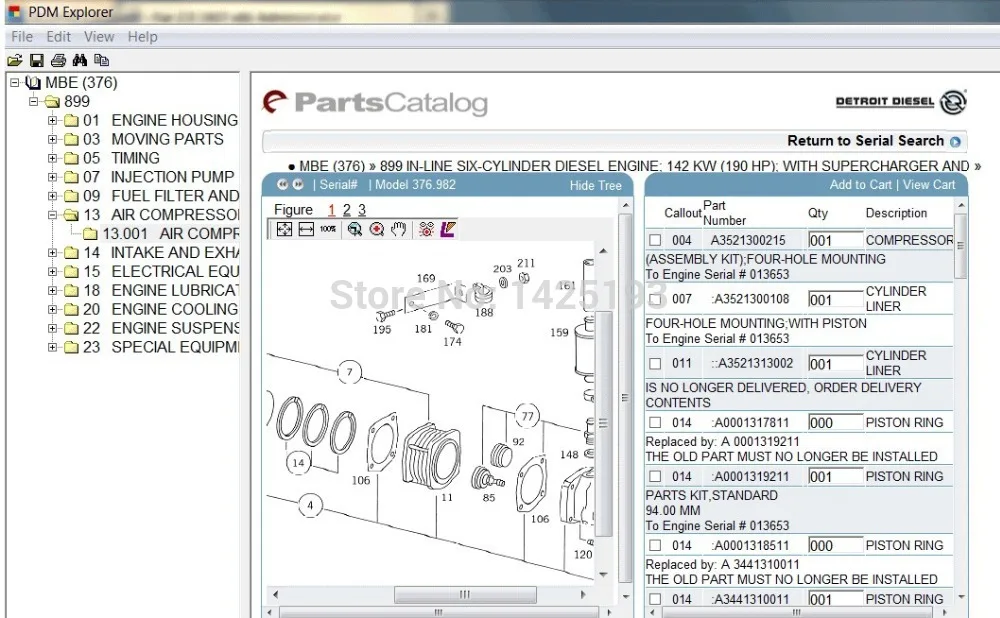
Task: Check the box for part A3521313002
Action: 655,364
